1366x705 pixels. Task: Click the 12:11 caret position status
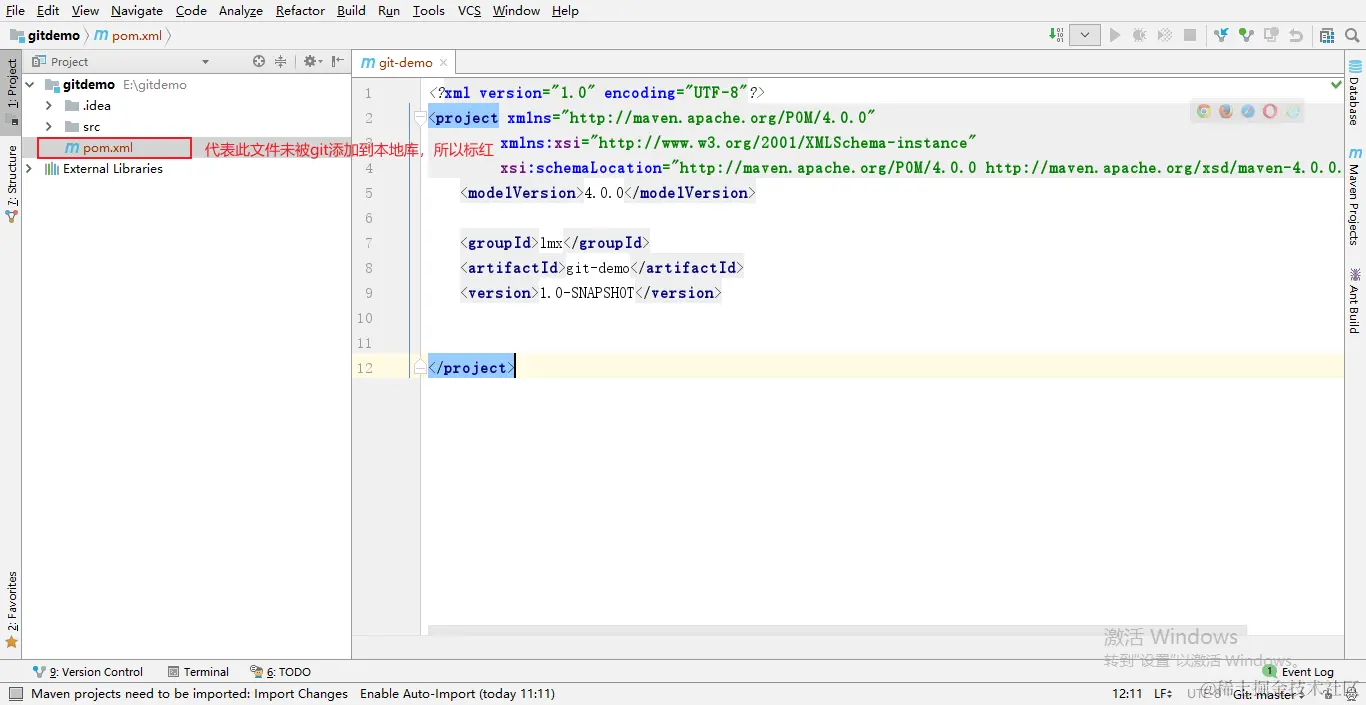coord(1126,693)
